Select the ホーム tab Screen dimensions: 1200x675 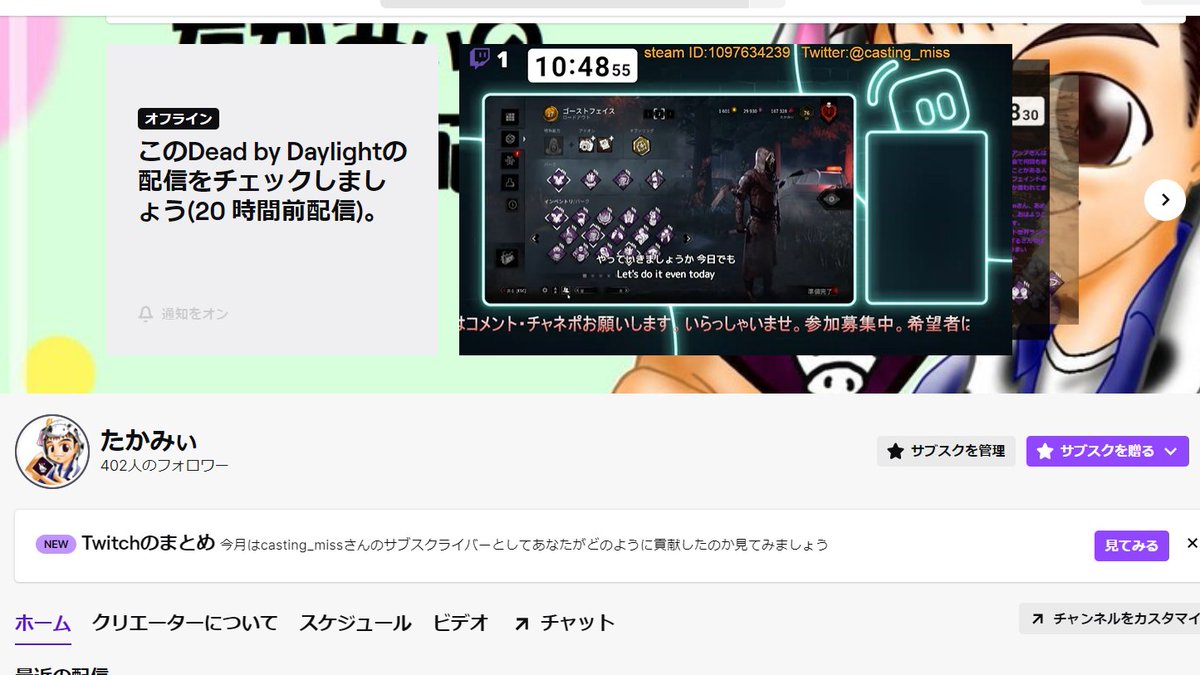[42, 621]
